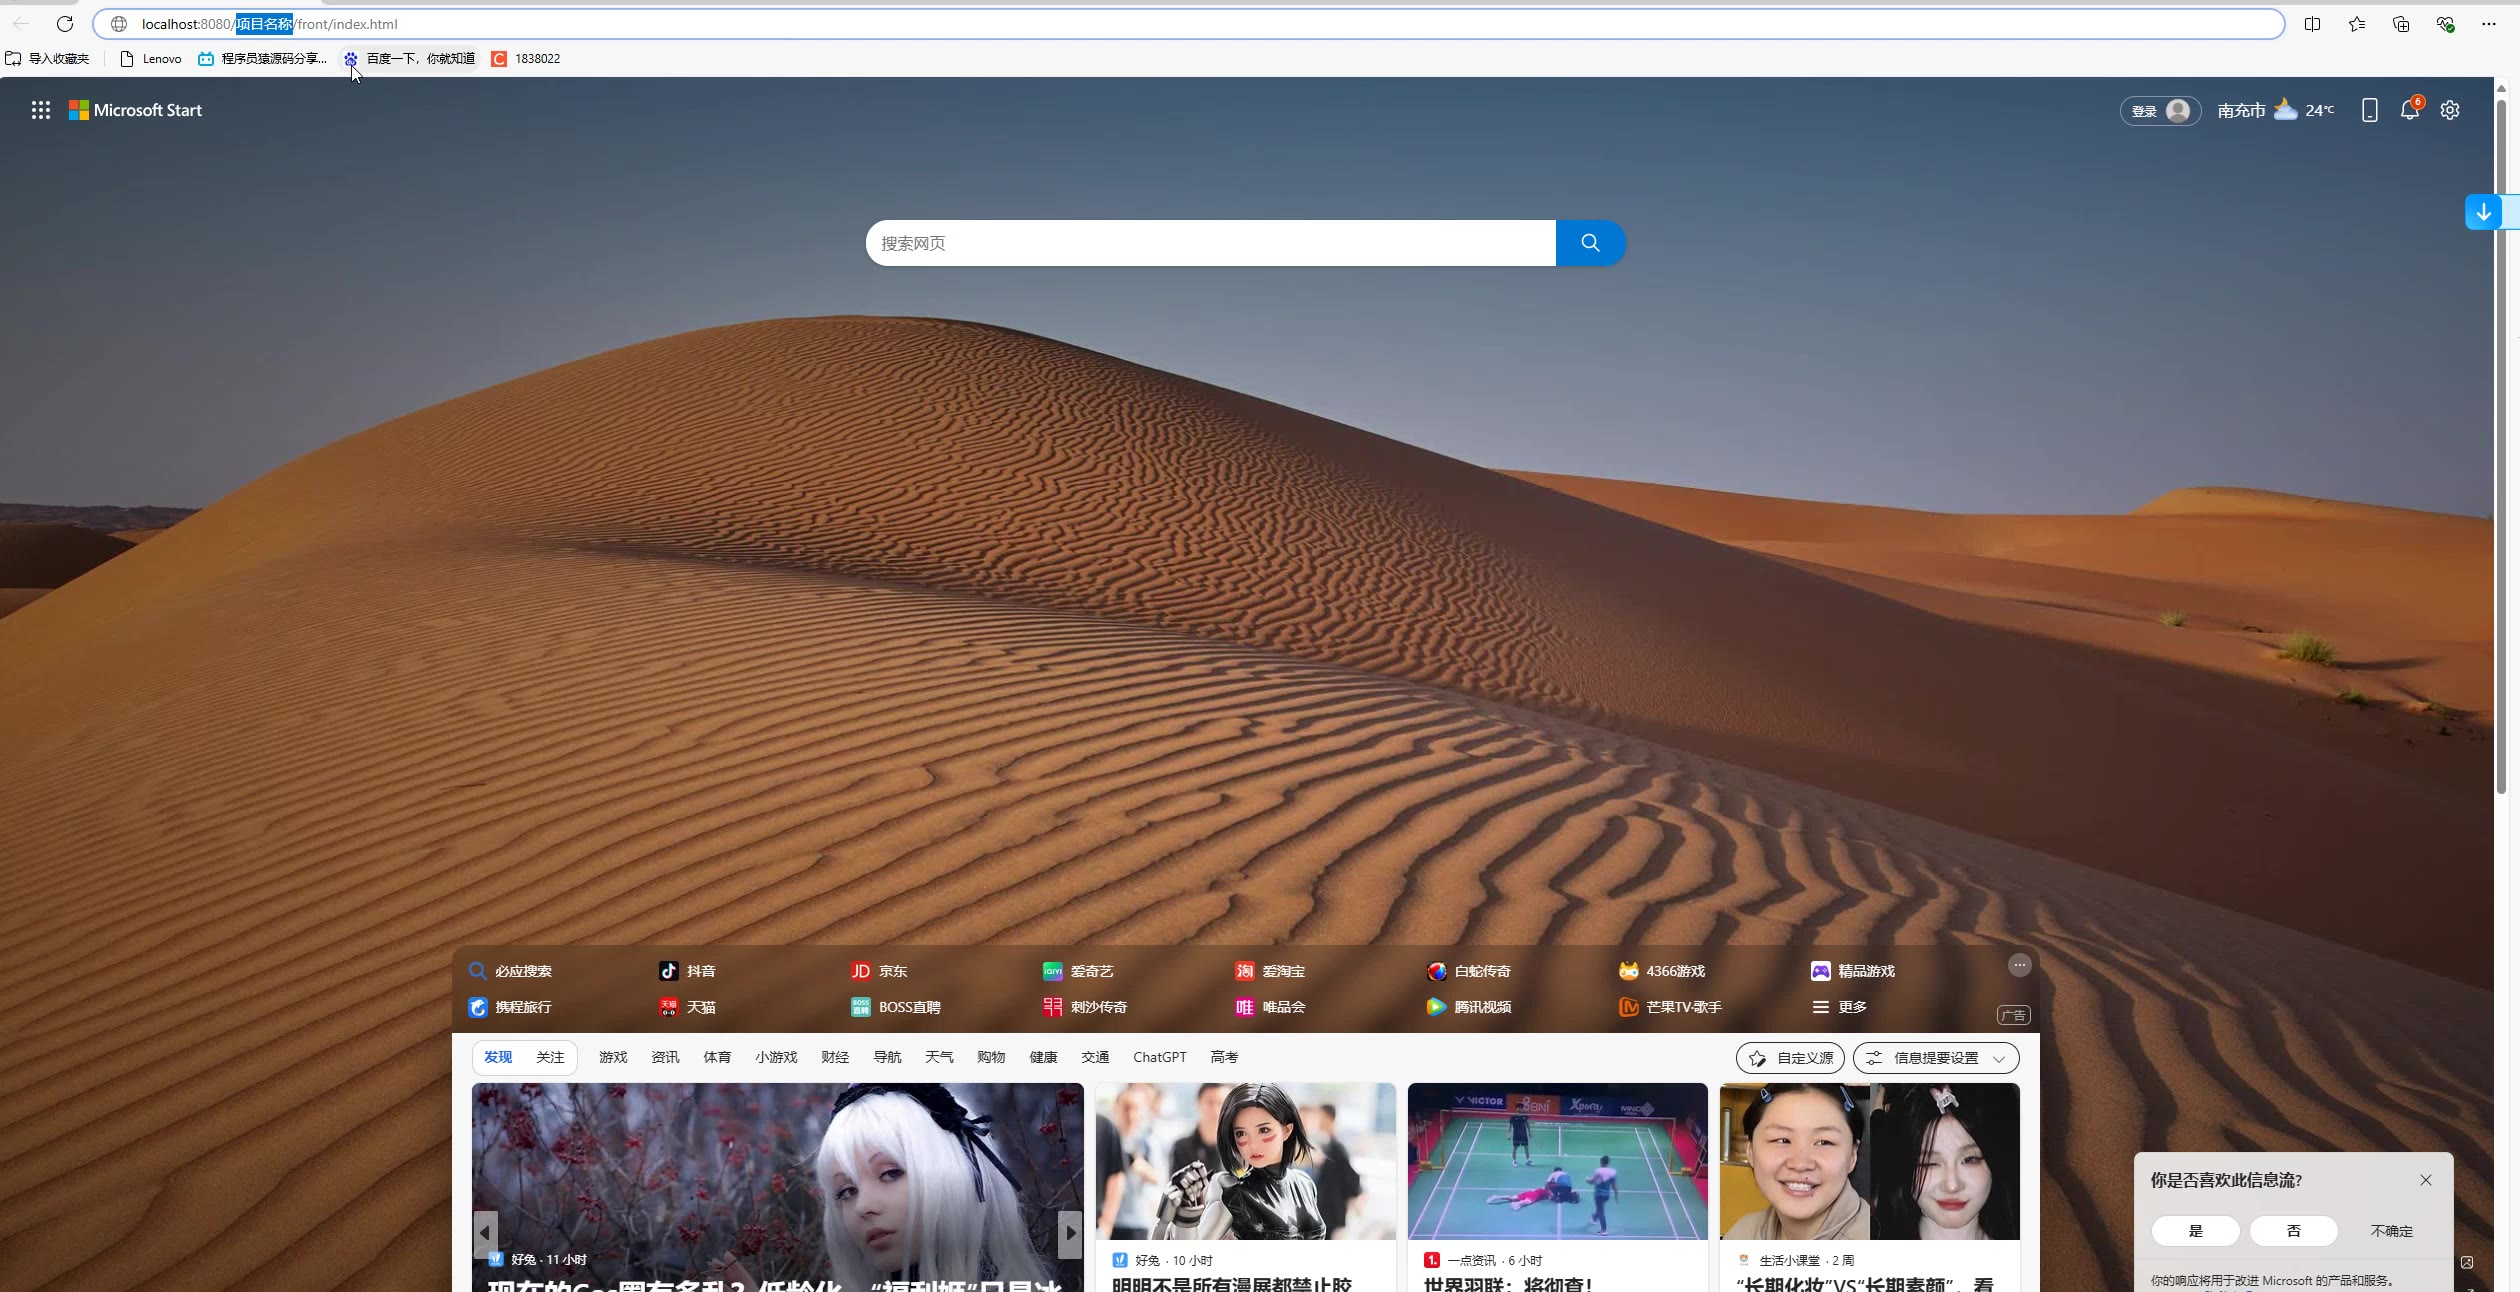Click the blue download arrow side button
2520x1292 pixels.
pyautogui.click(x=2483, y=212)
